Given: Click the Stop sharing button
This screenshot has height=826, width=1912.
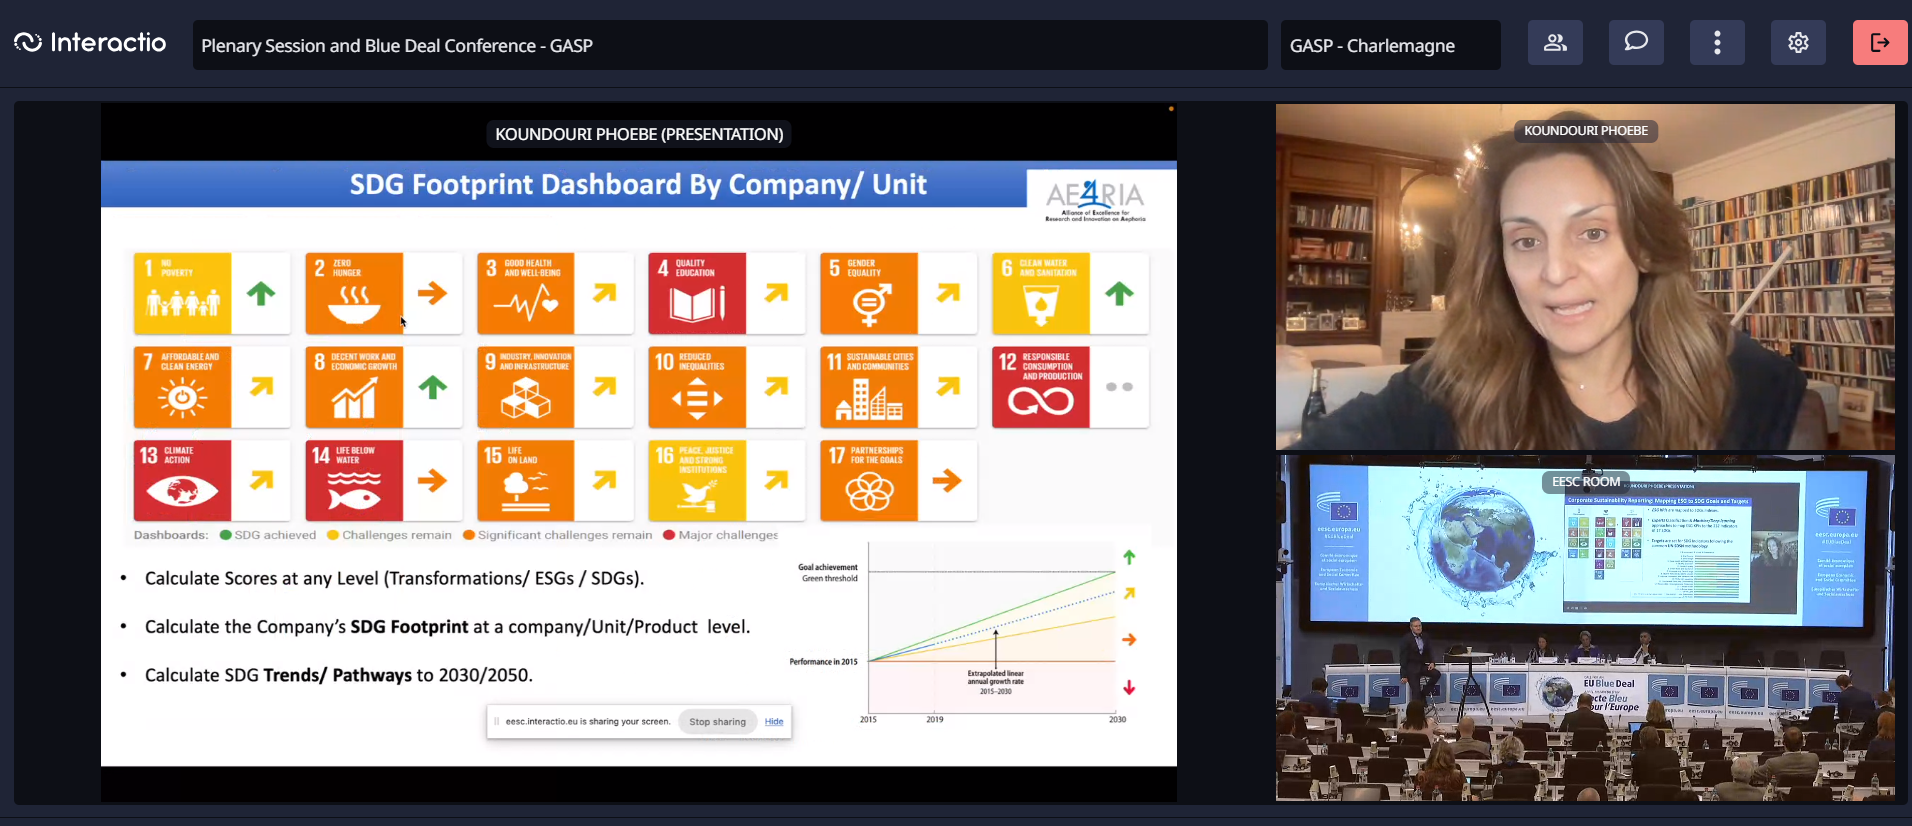Looking at the screenshot, I should [x=717, y=722].
